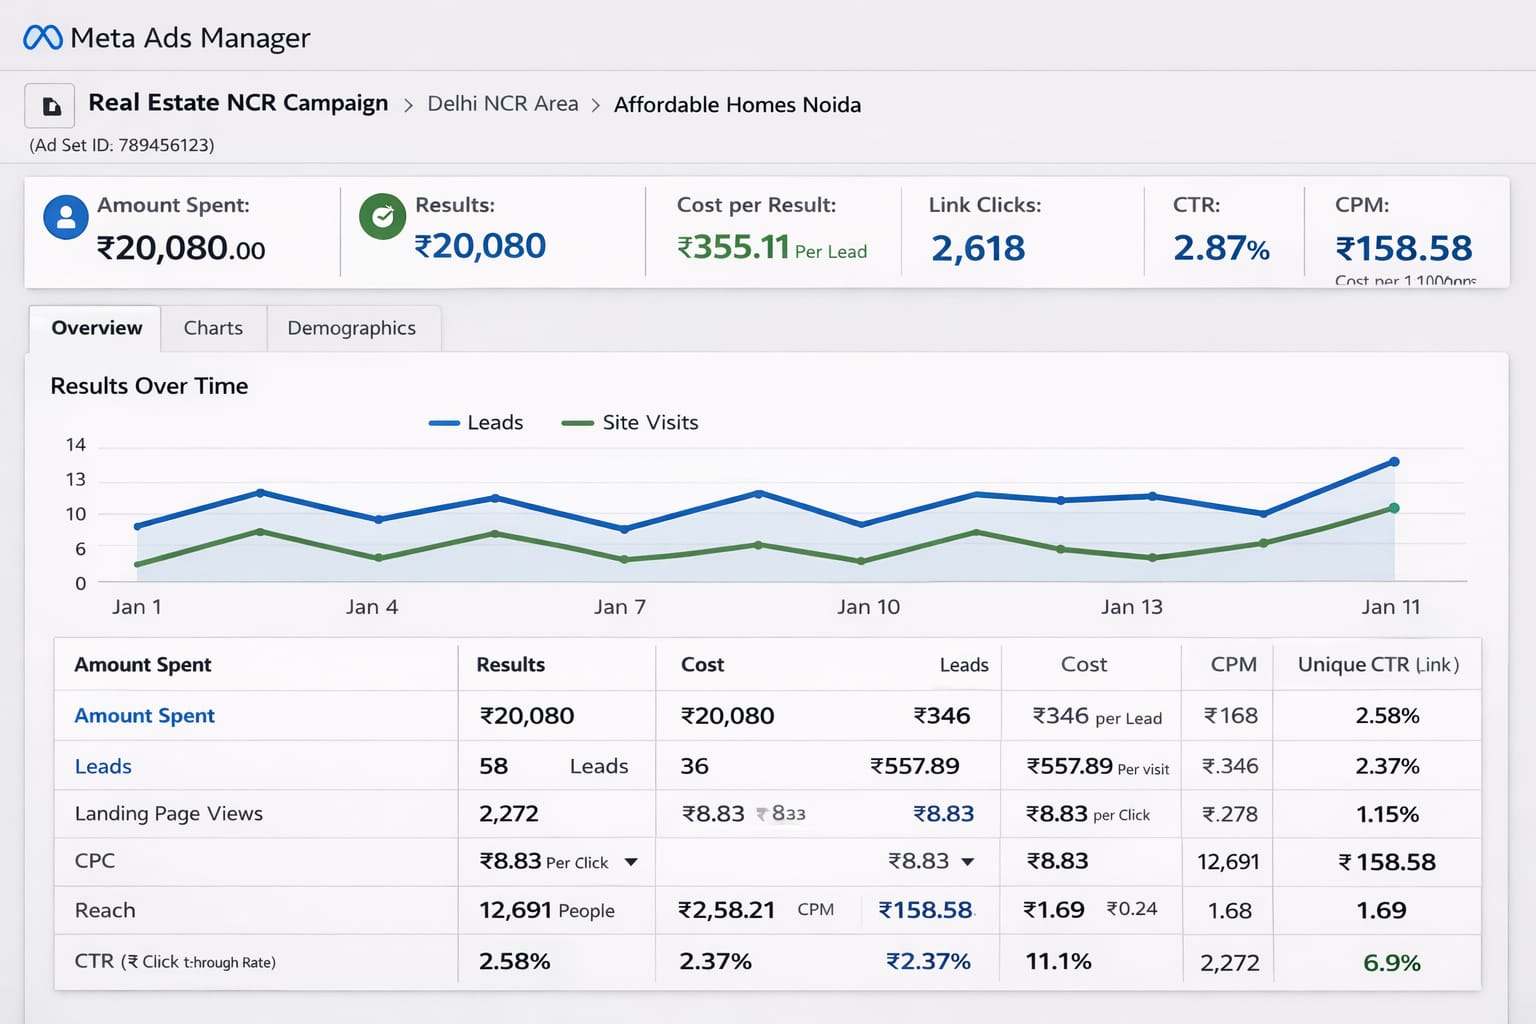Click the Amount Spent row link
The width and height of the screenshot is (1536, 1024).
click(x=144, y=715)
